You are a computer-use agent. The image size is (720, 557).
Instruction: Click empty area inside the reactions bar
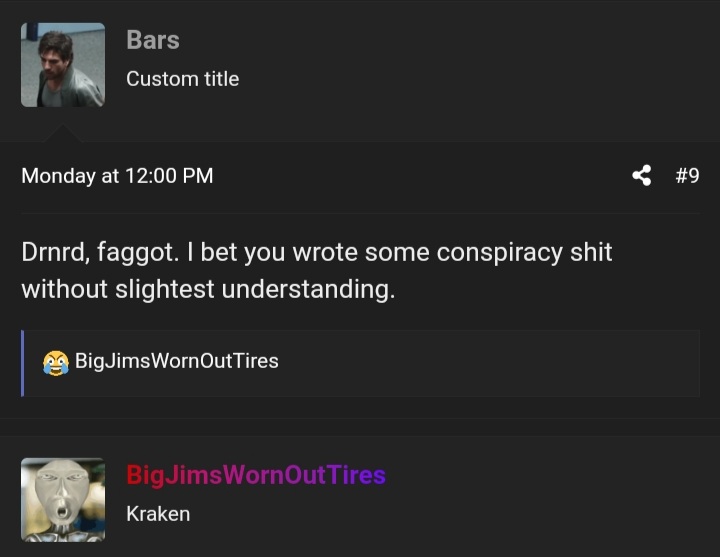[x=487, y=363]
